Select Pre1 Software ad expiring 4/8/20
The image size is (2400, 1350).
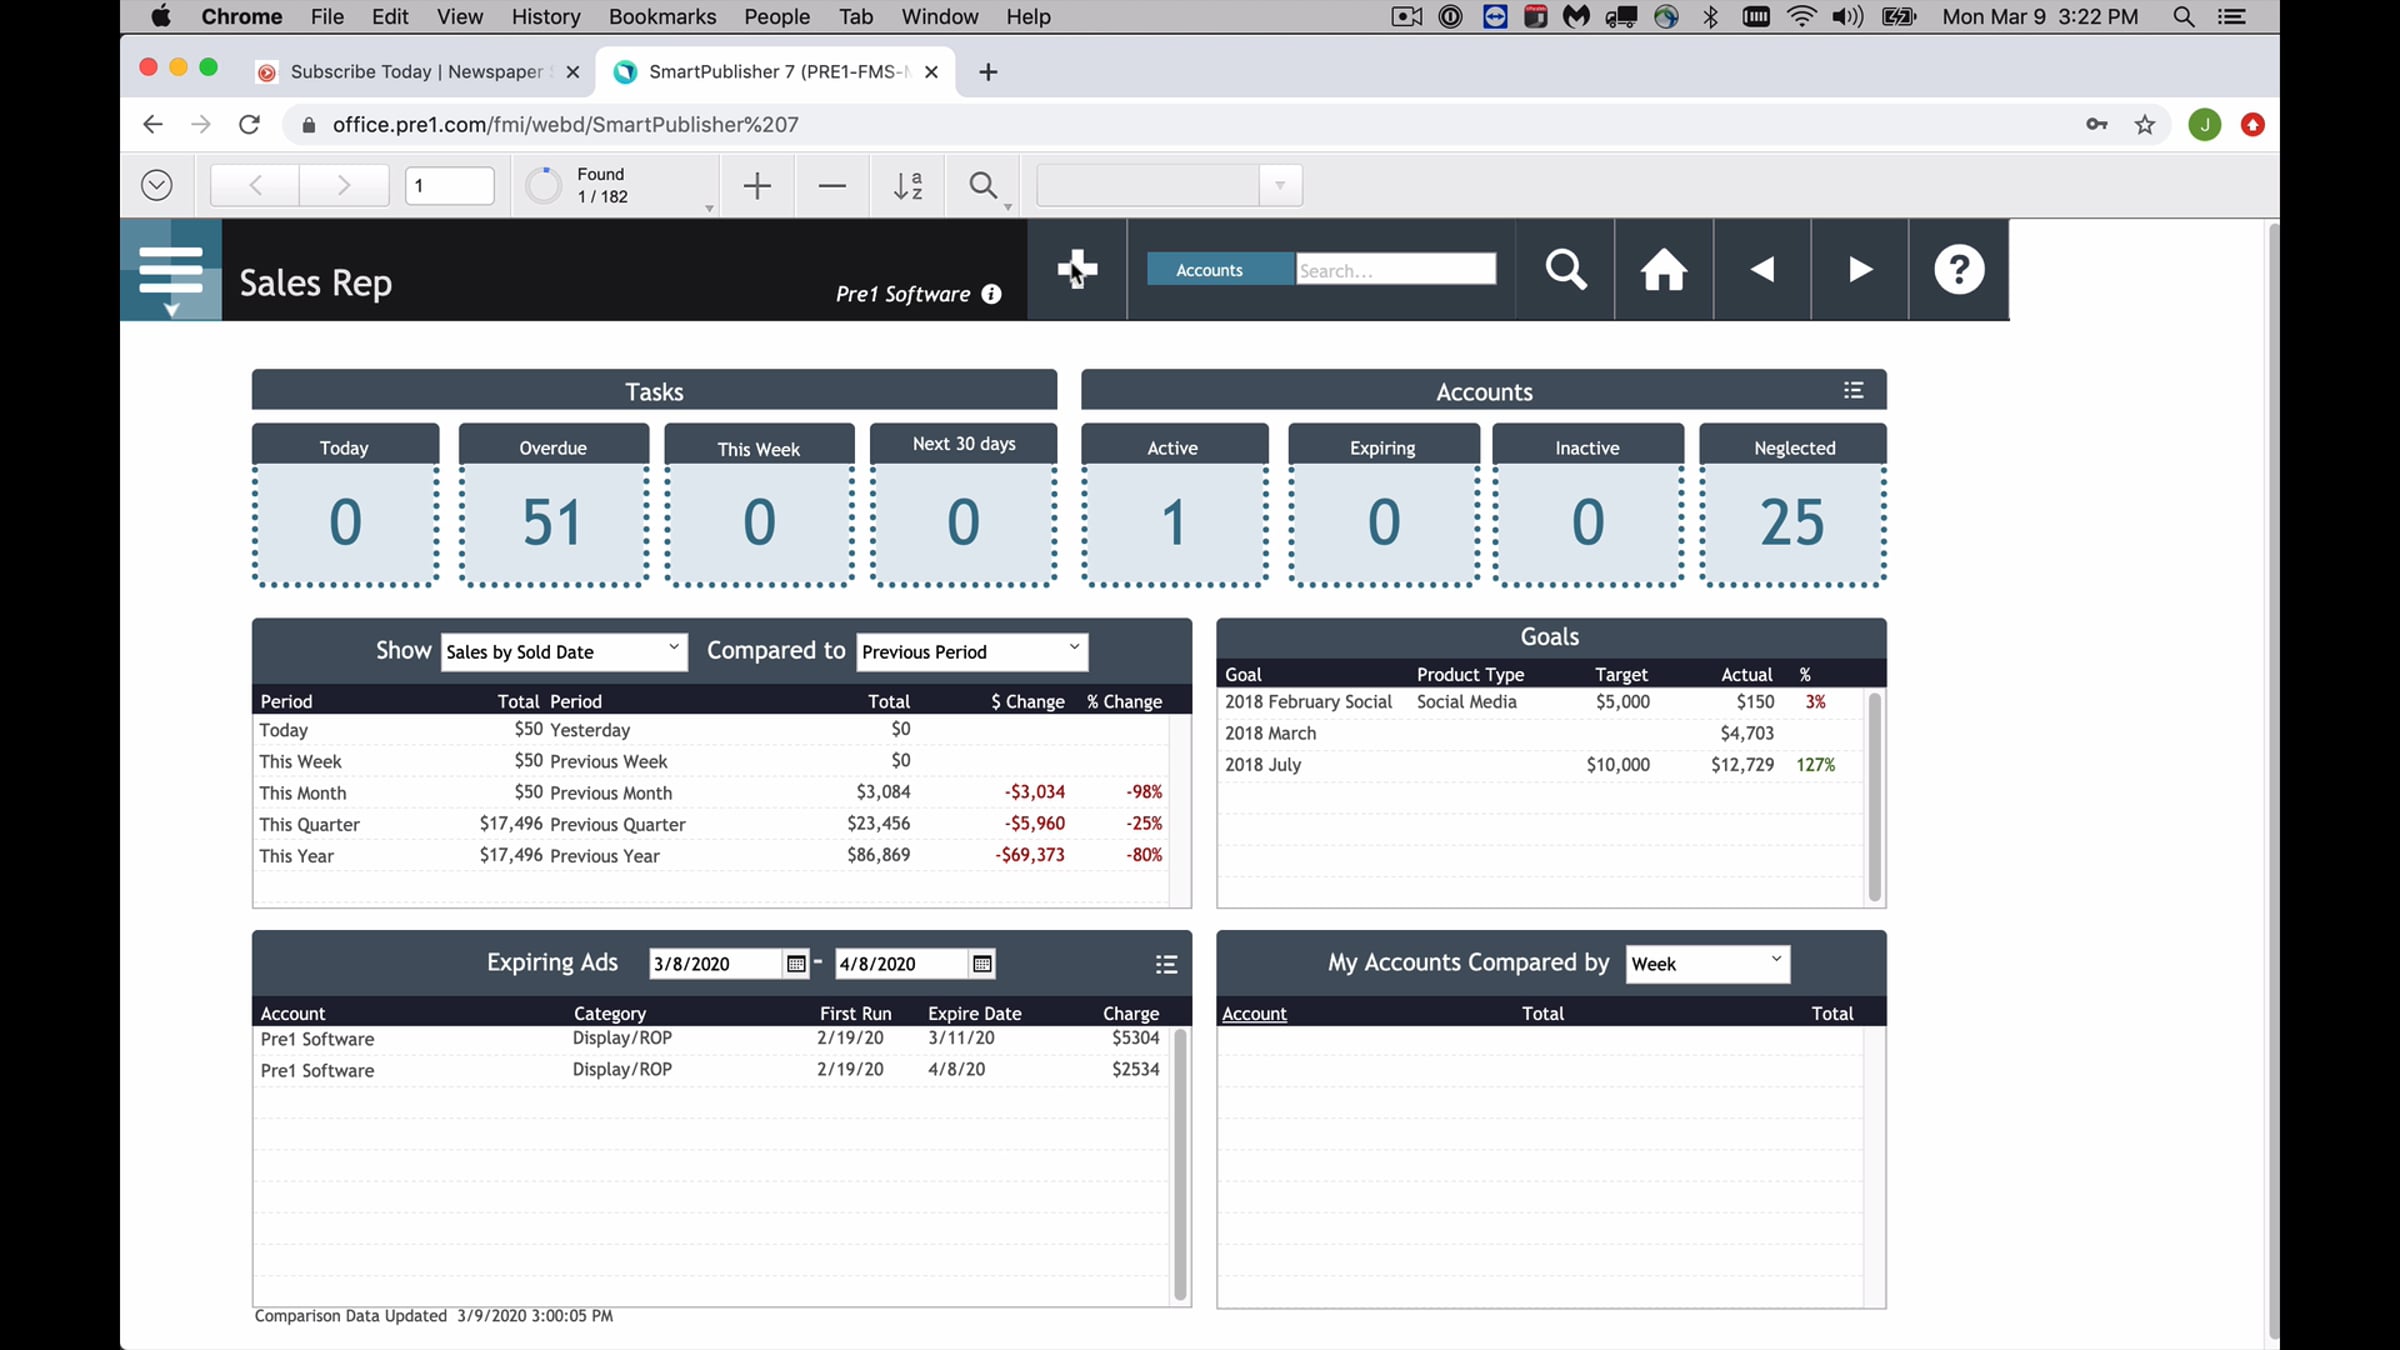click(711, 1070)
